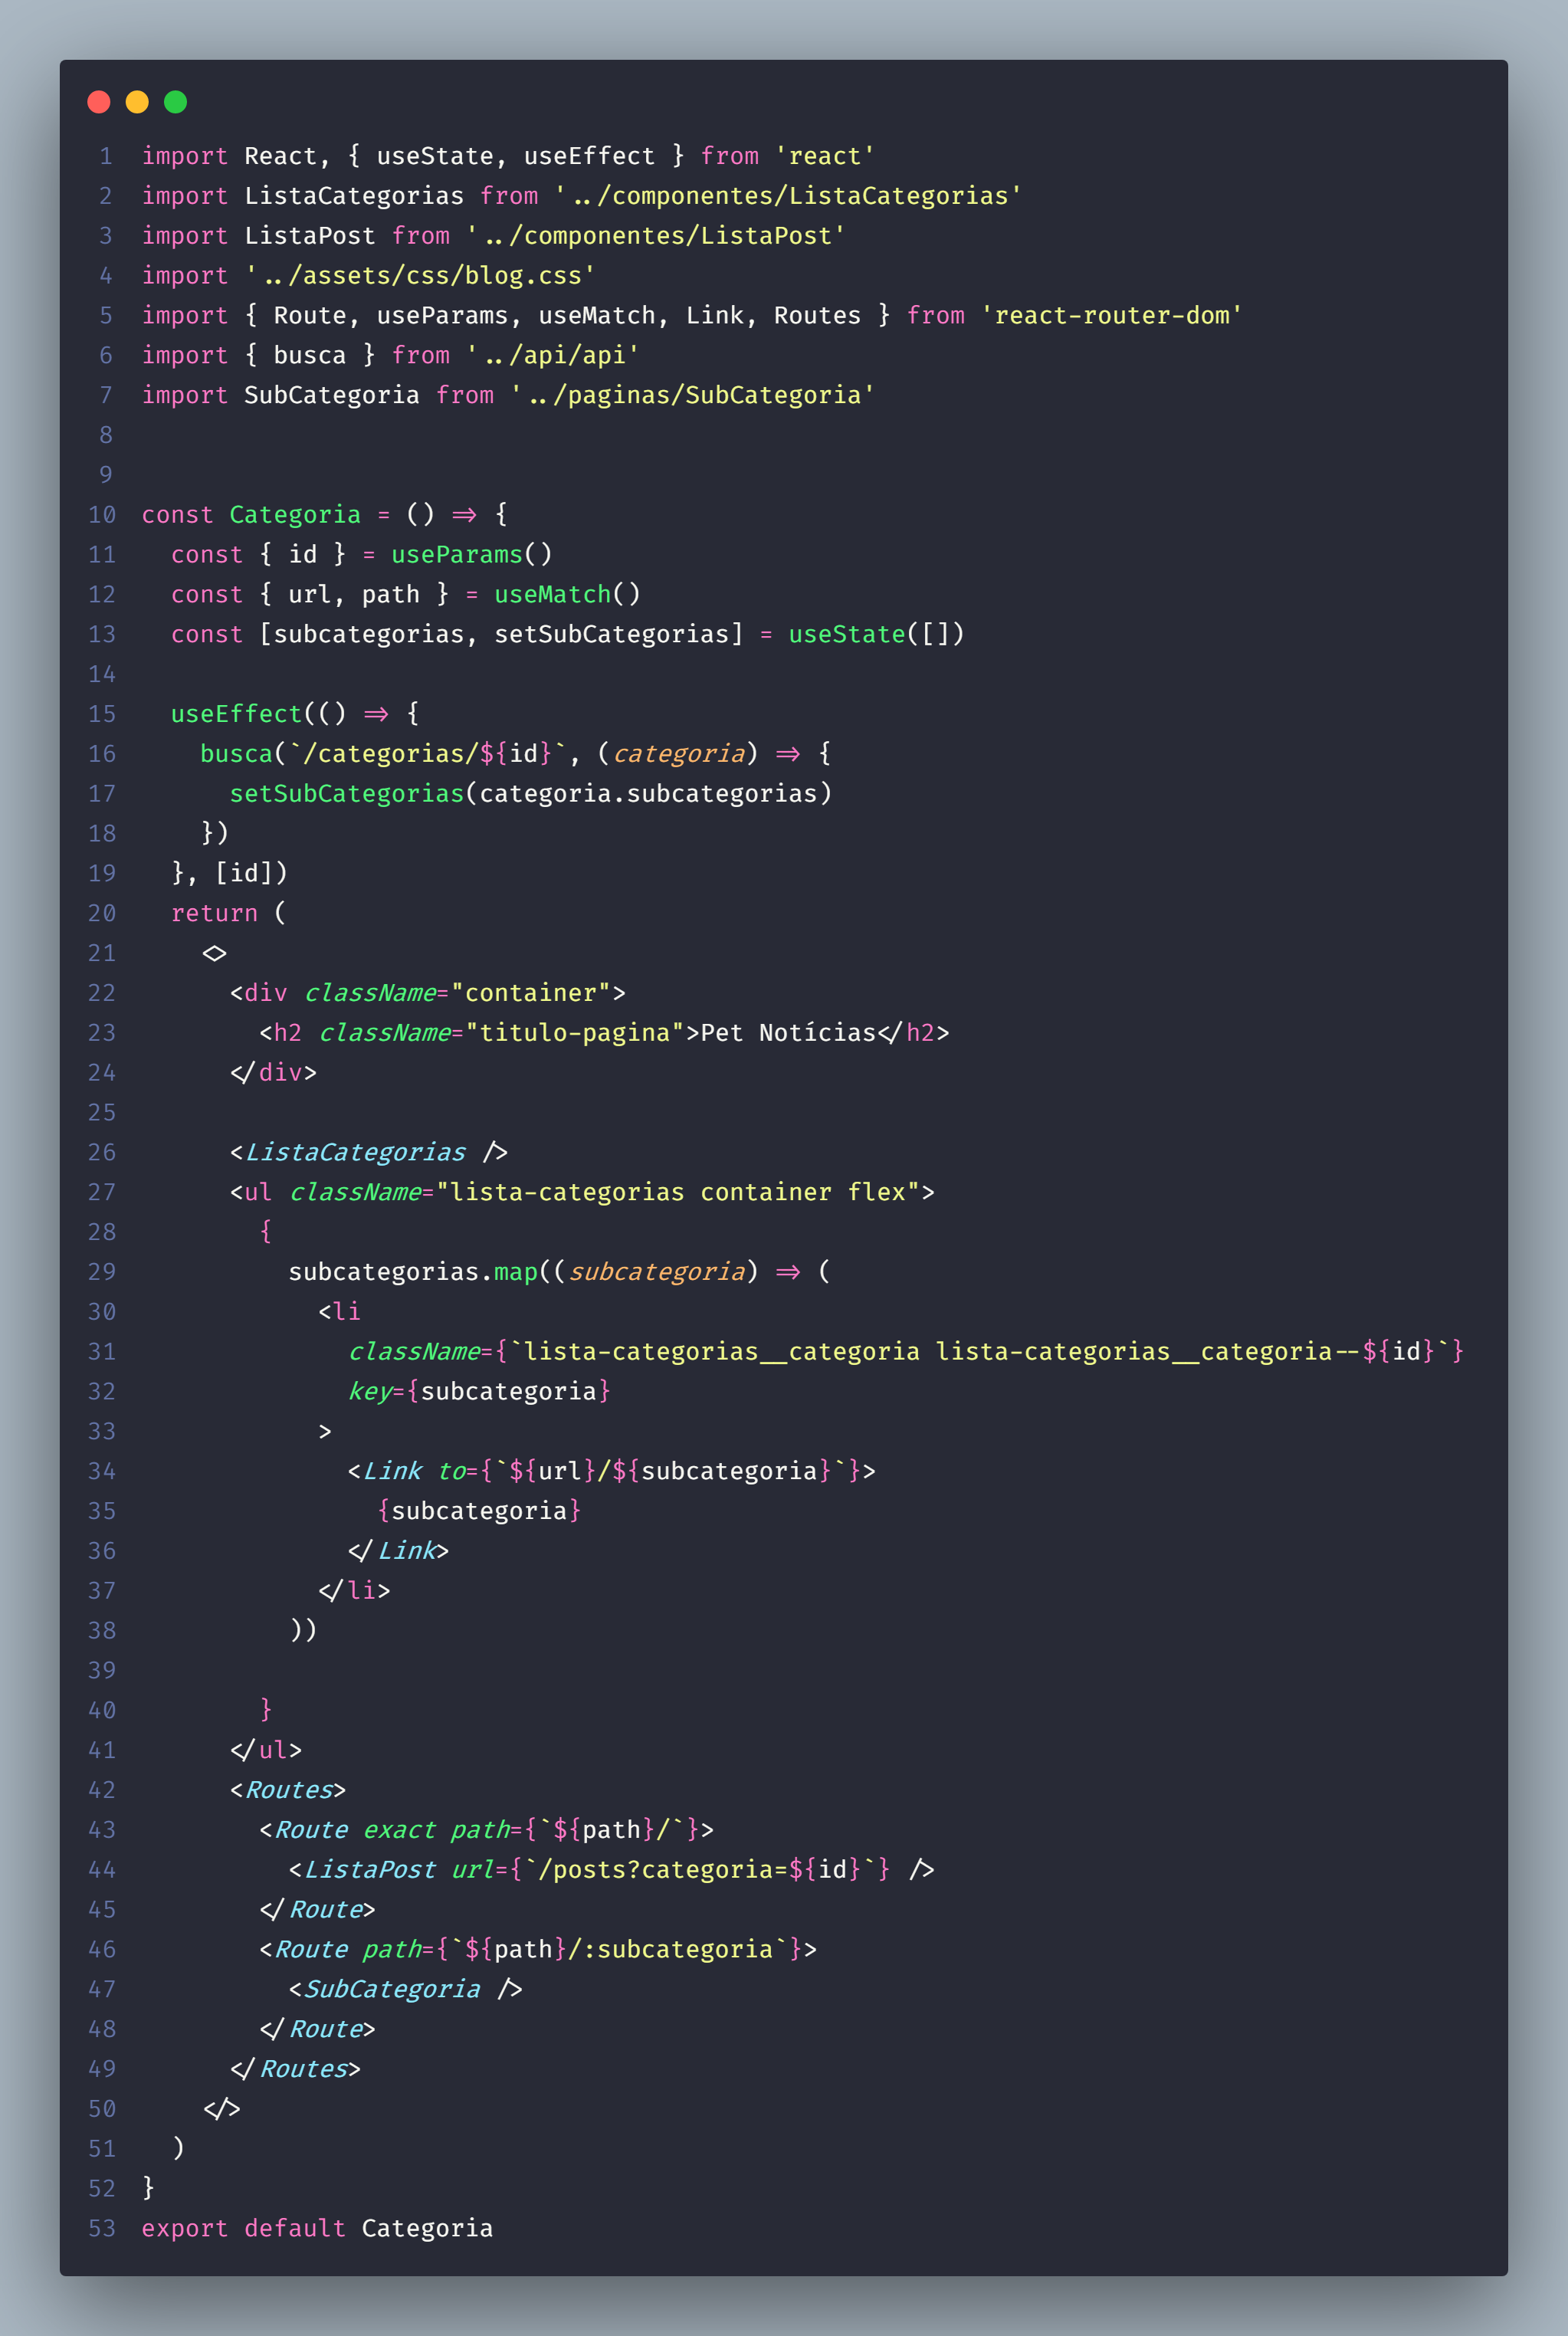Image resolution: width=1568 pixels, height=2336 pixels.
Task: Click '{ url, path }' destructuring on line 12
Action: 354,595
